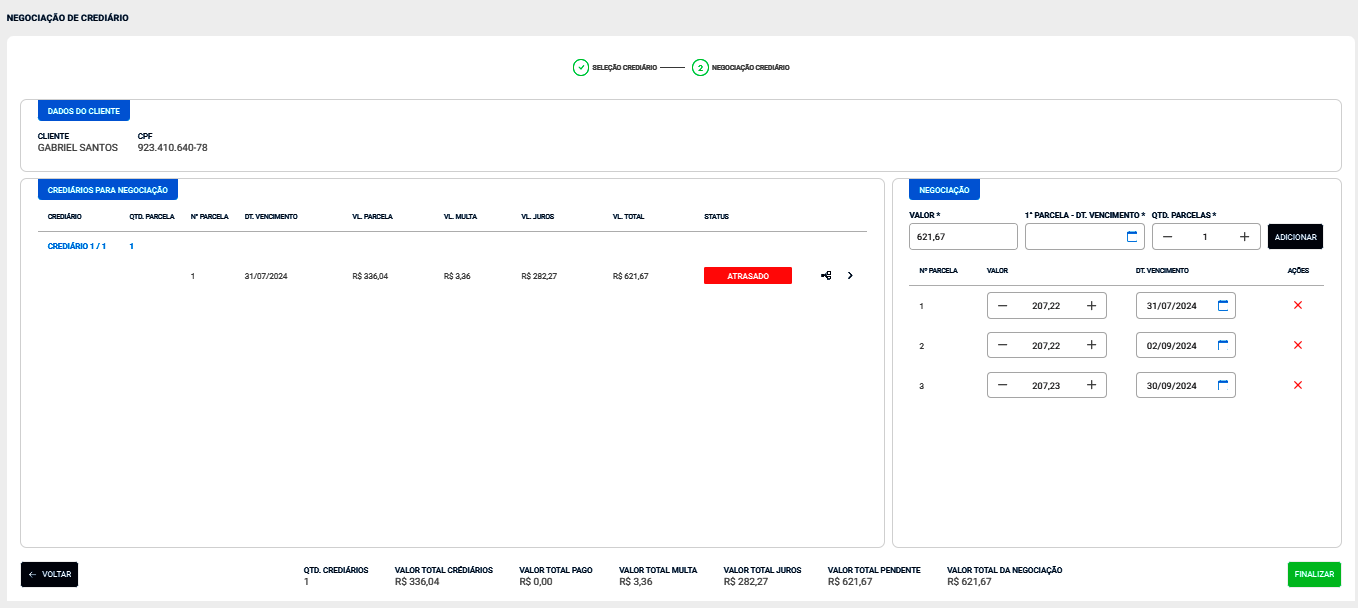Delete installment 1 with red X
This screenshot has height=608, width=1358.
(1298, 305)
